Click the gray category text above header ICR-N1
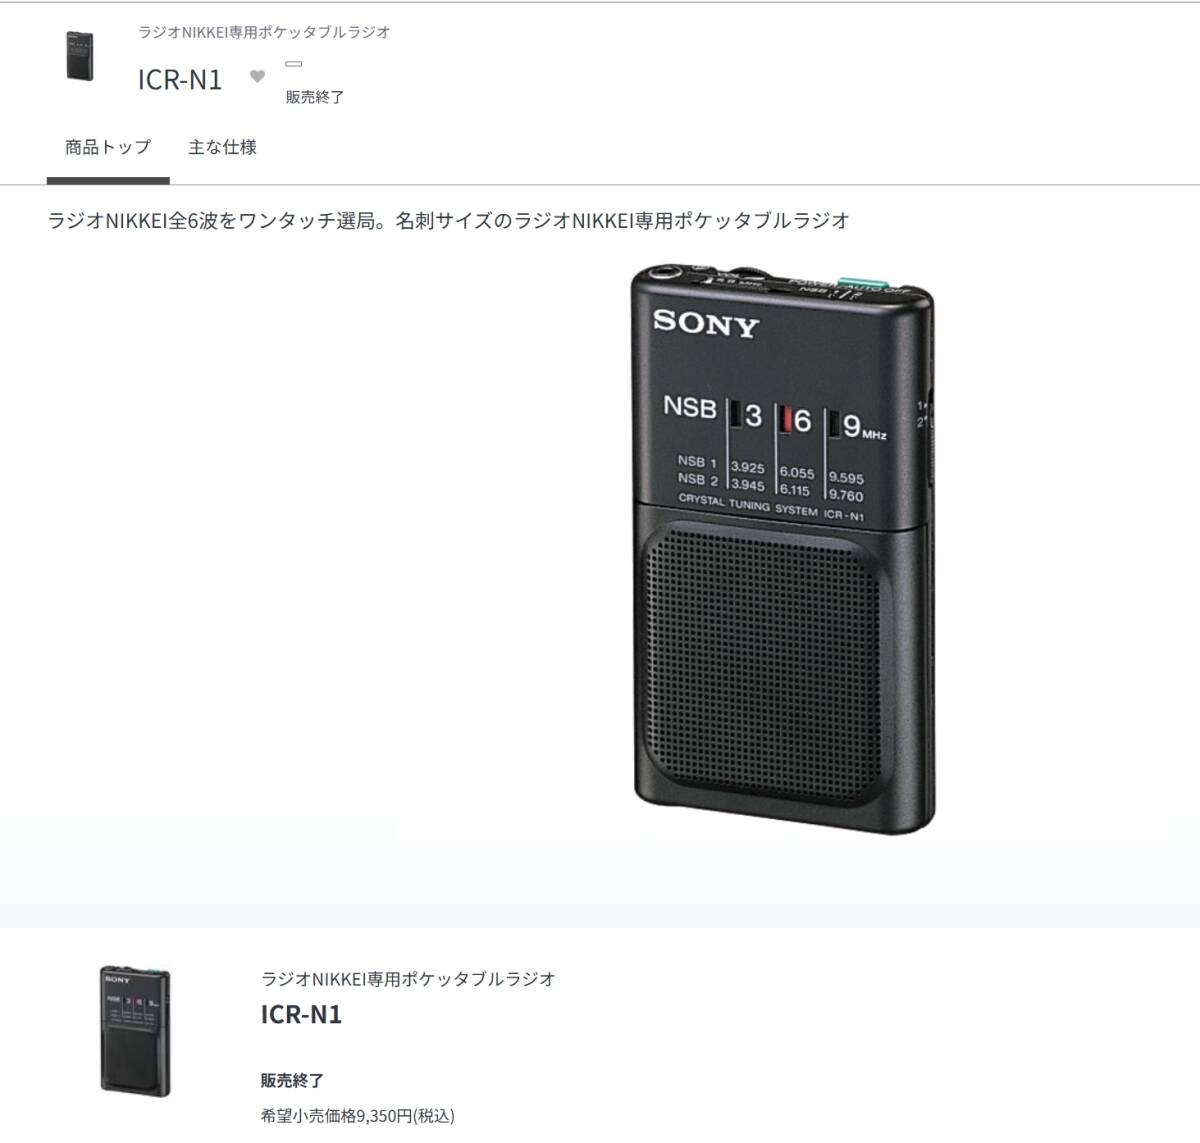 pyautogui.click(x=264, y=32)
